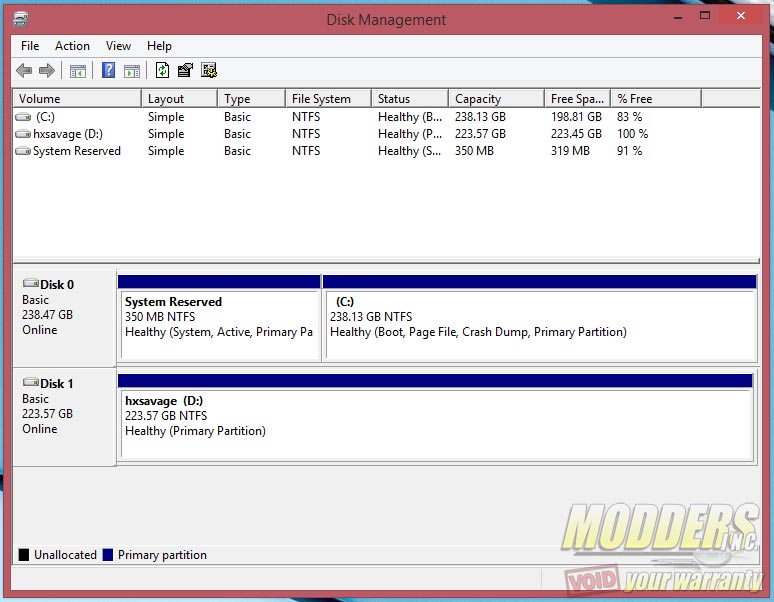This screenshot has width=774, height=602.
Task: Minimize the Disk Management window
Action: [x=678, y=17]
